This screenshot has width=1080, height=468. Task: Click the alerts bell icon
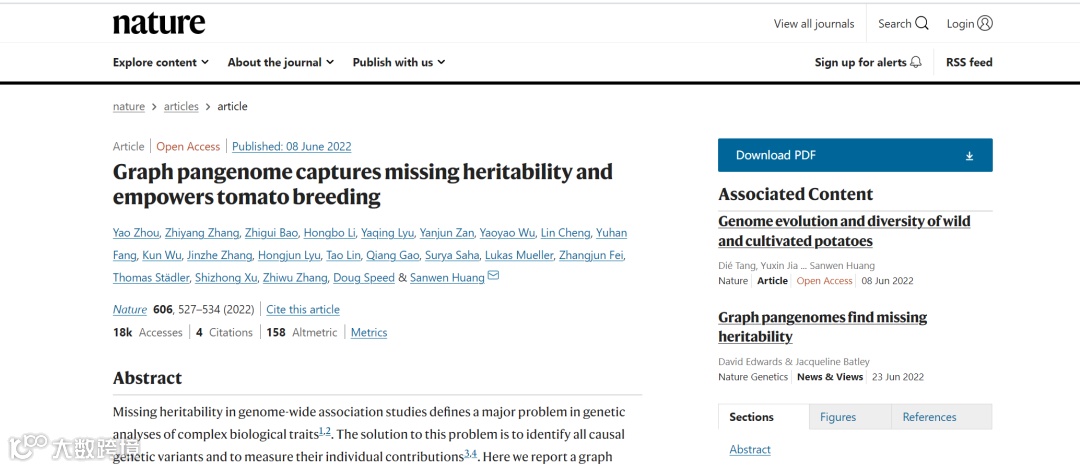915,62
